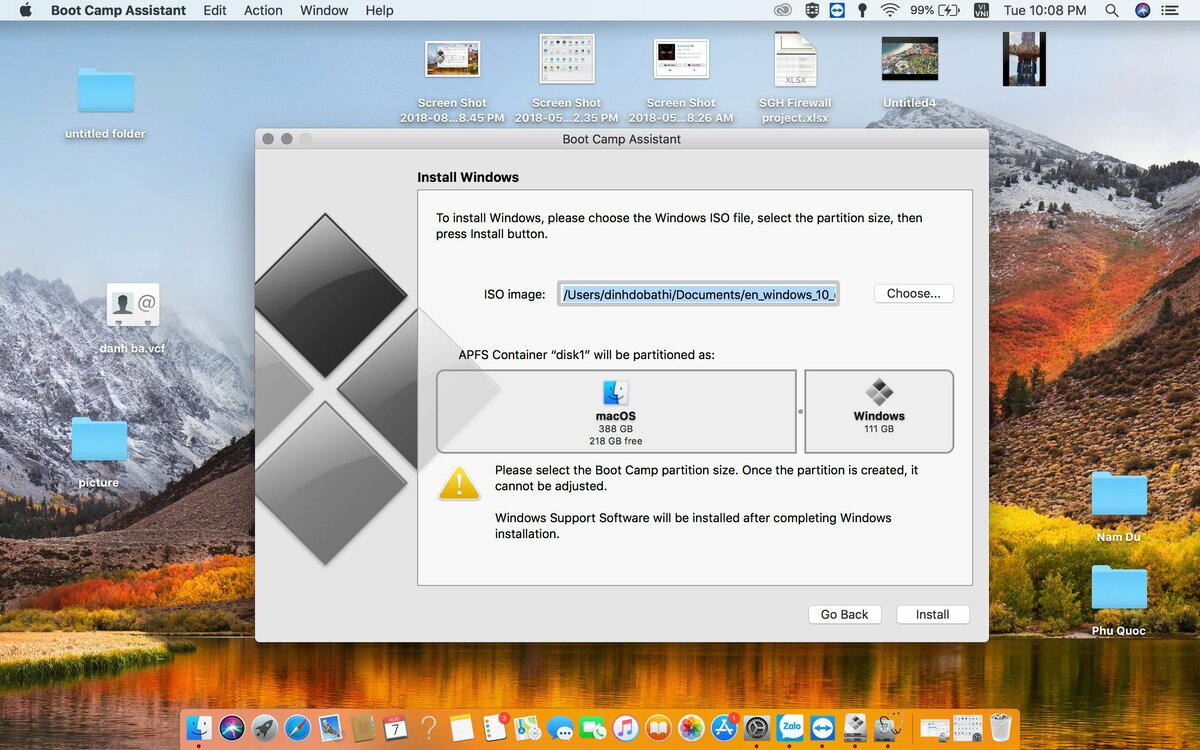Select untitled folder on desktop
1200x750 pixels.
(x=105, y=102)
